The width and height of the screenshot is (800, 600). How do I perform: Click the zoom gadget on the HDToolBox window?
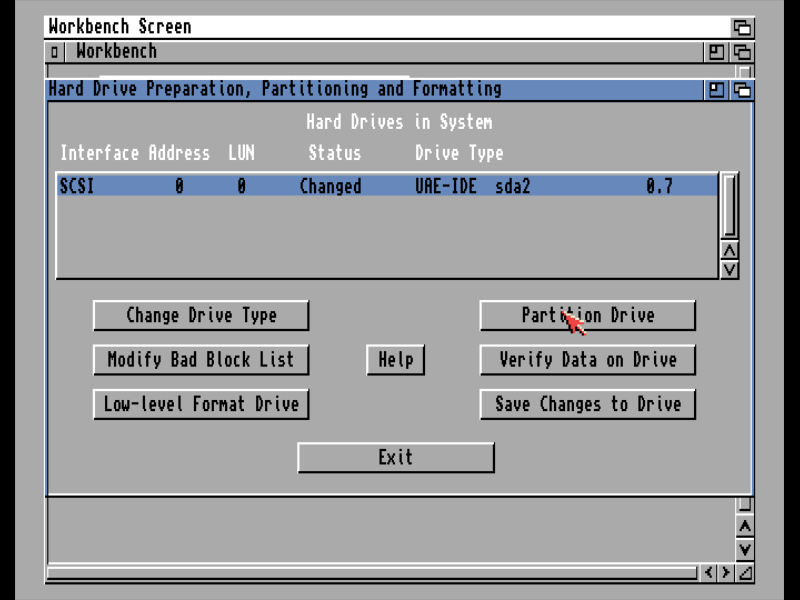click(x=715, y=89)
